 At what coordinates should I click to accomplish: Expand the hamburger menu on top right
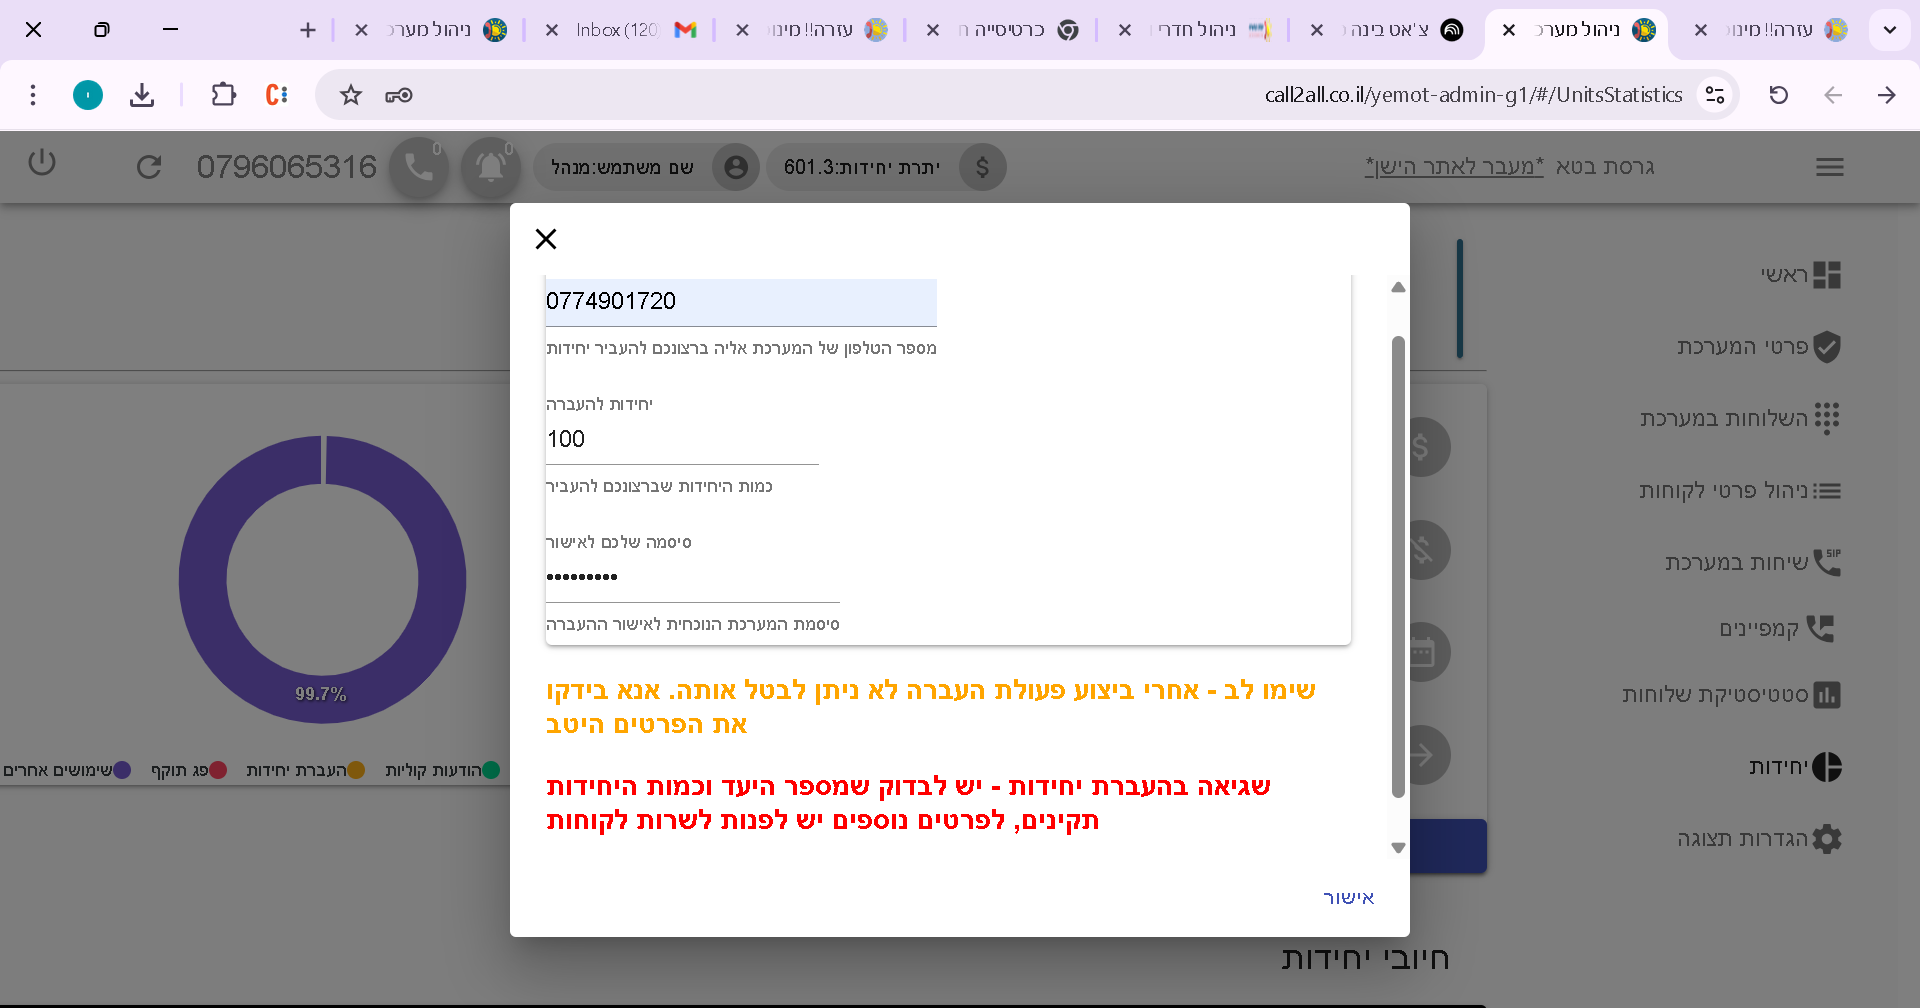pyautogui.click(x=1830, y=167)
